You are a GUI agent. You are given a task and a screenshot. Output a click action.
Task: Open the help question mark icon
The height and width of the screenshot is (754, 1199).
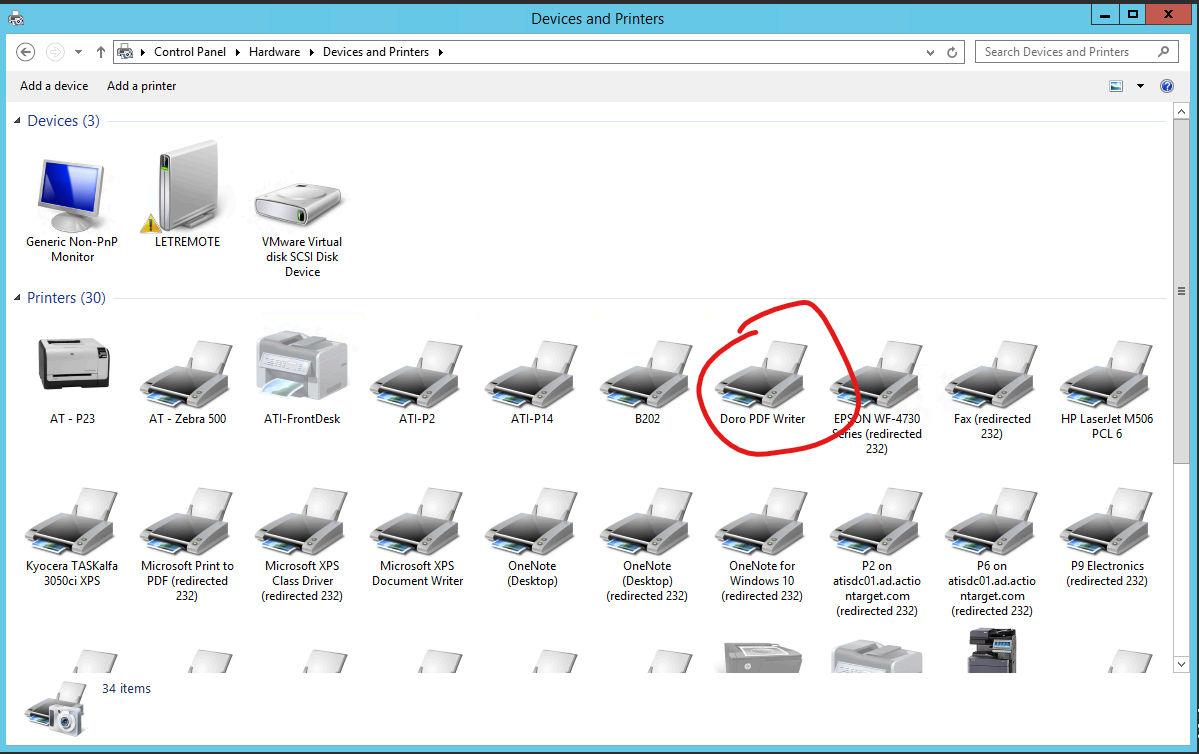tap(1166, 86)
